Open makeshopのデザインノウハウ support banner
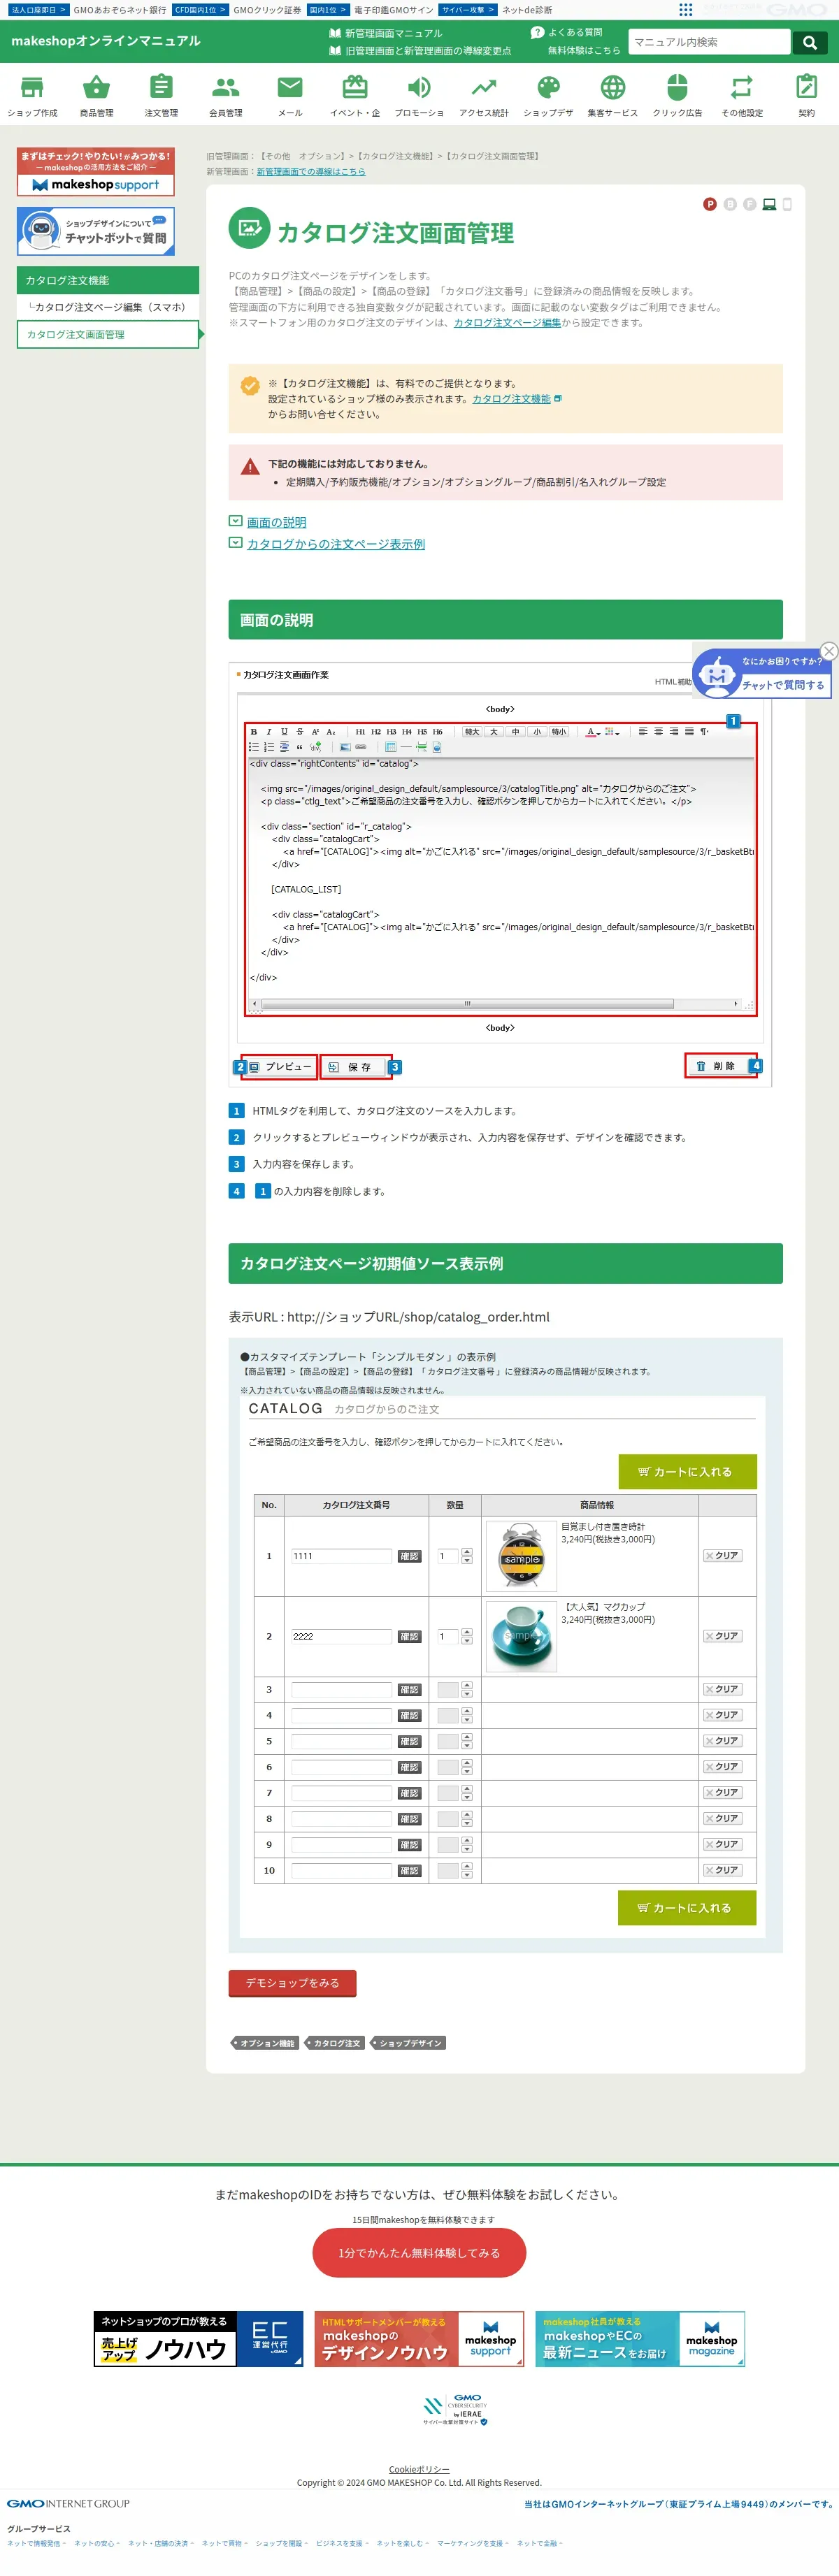The image size is (839, 2576). point(419,2339)
